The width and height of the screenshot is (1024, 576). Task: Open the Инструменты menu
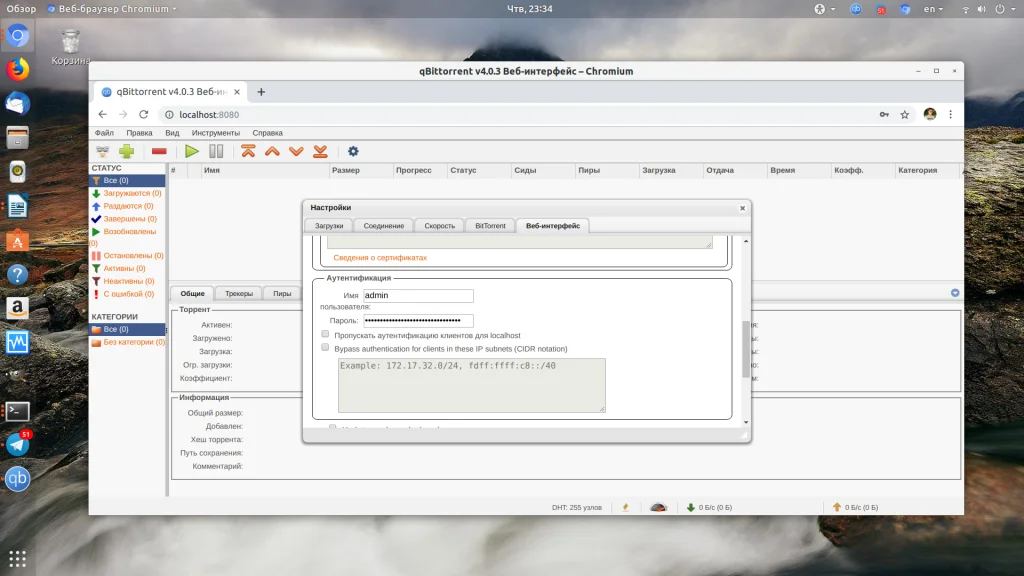point(216,133)
